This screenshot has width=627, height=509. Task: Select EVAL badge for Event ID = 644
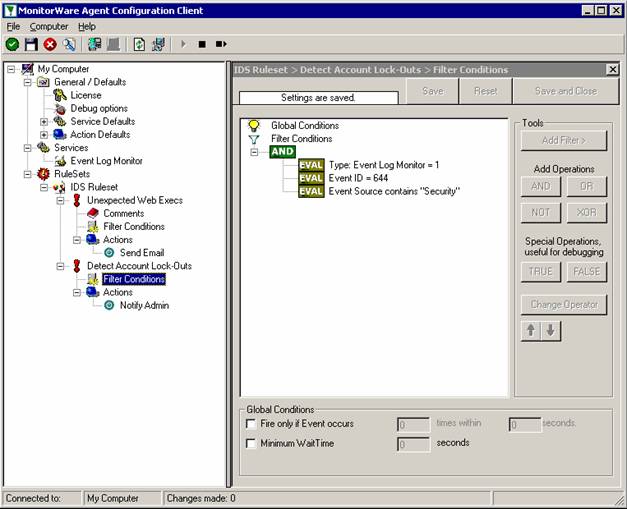pos(311,178)
